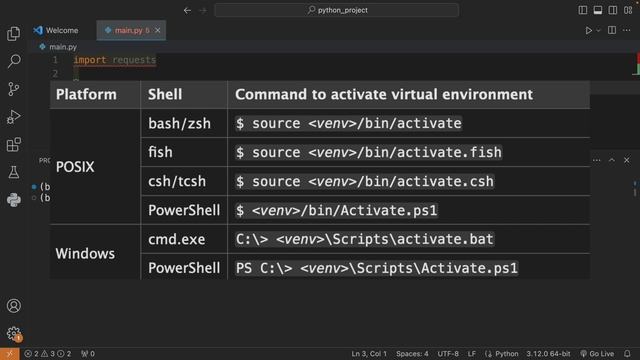Image resolution: width=640 pixels, height=360 pixels.
Task: Run the Python file with play button
Action: coord(588,30)
